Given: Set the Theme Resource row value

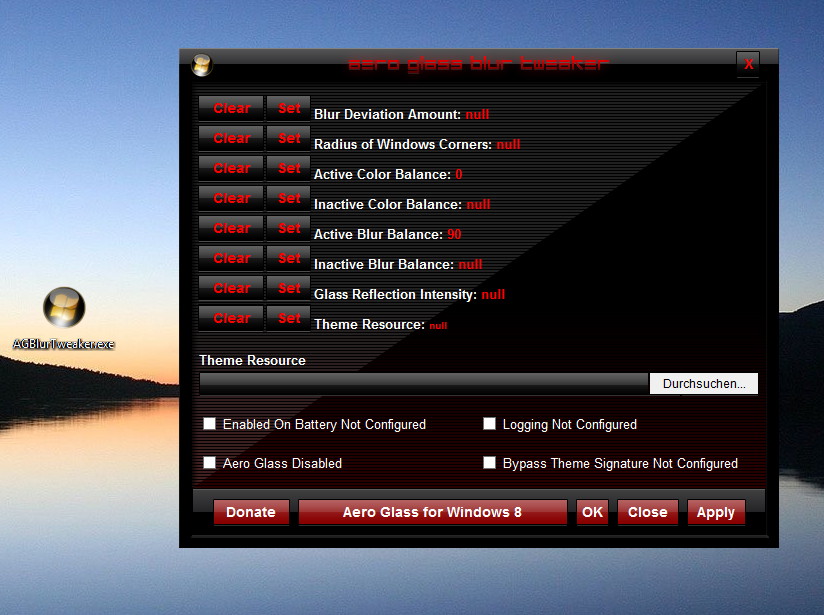Looking at the screenshot, I should point(289,318).
